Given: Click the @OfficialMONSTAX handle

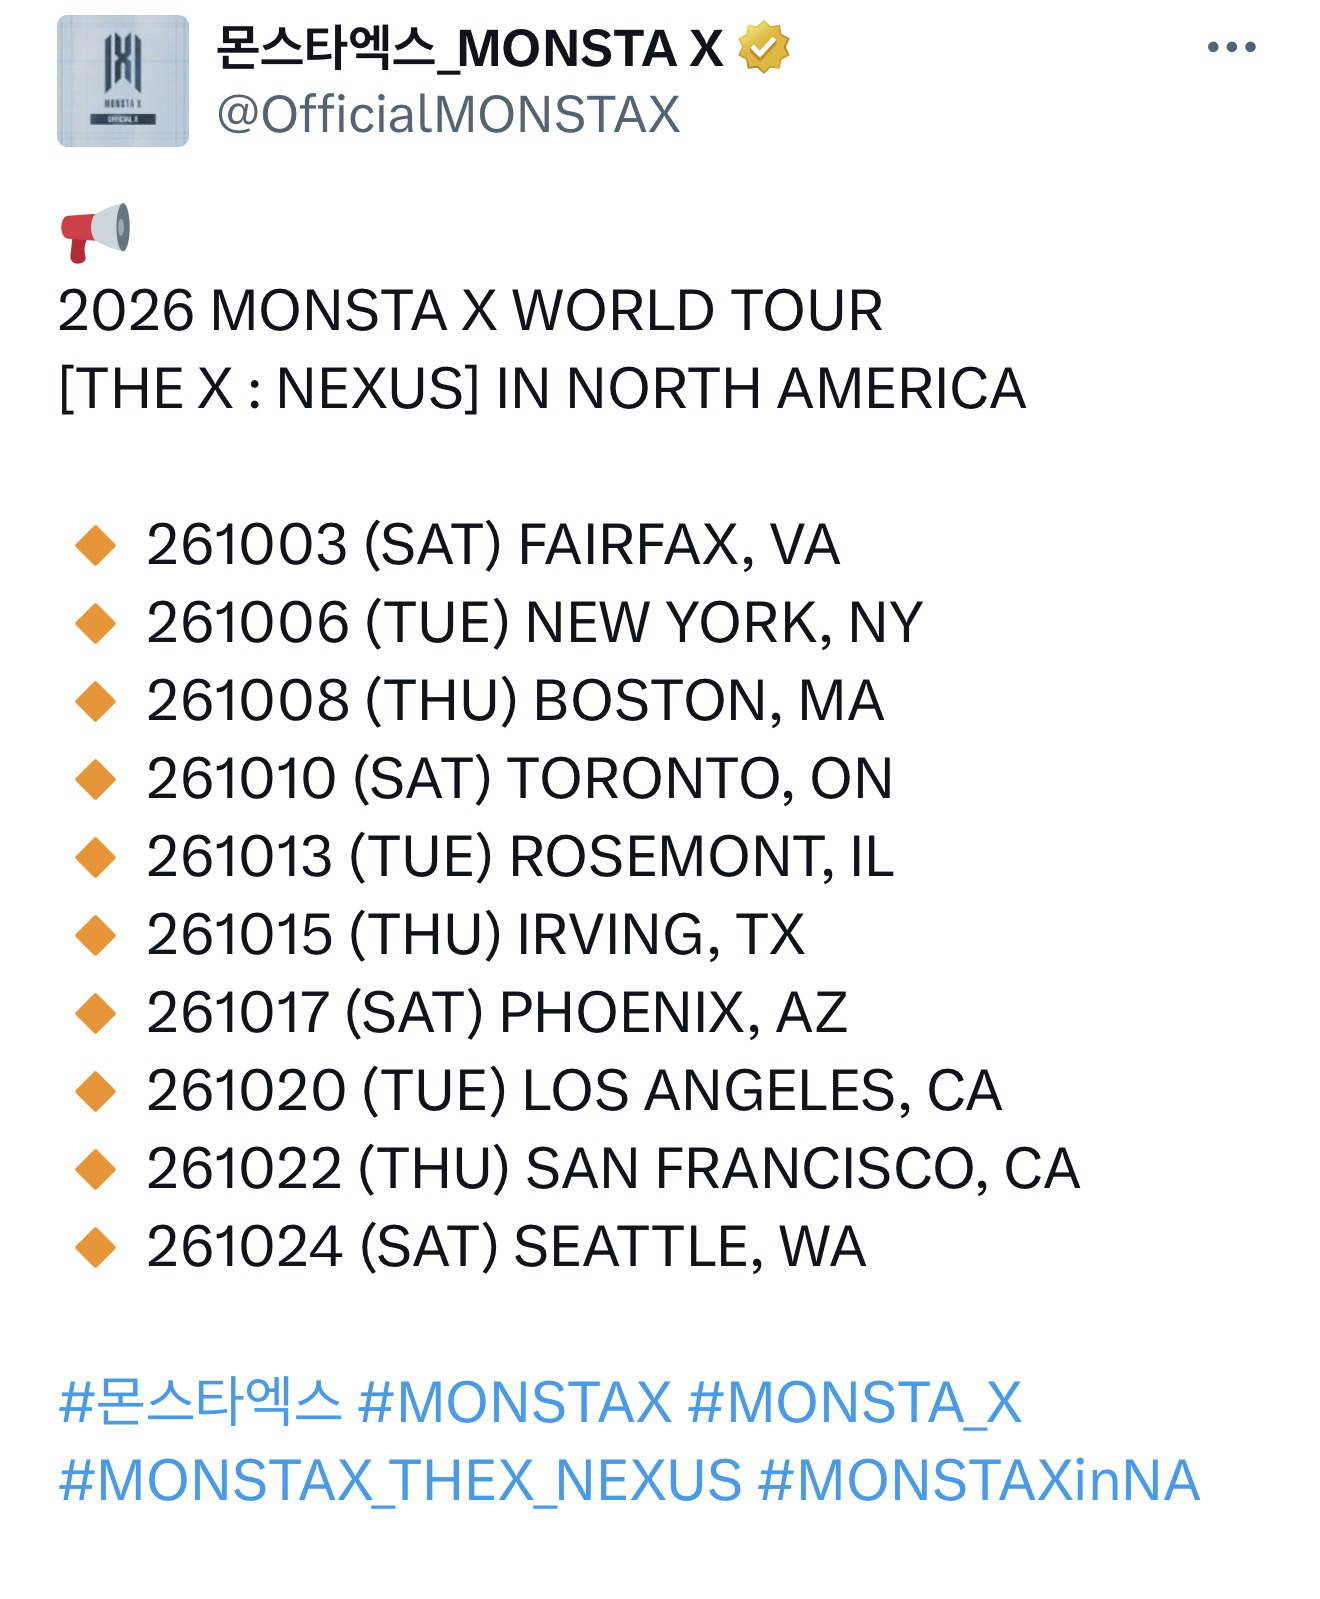Looking at the screenshot, I should click(x=448, y=114).
